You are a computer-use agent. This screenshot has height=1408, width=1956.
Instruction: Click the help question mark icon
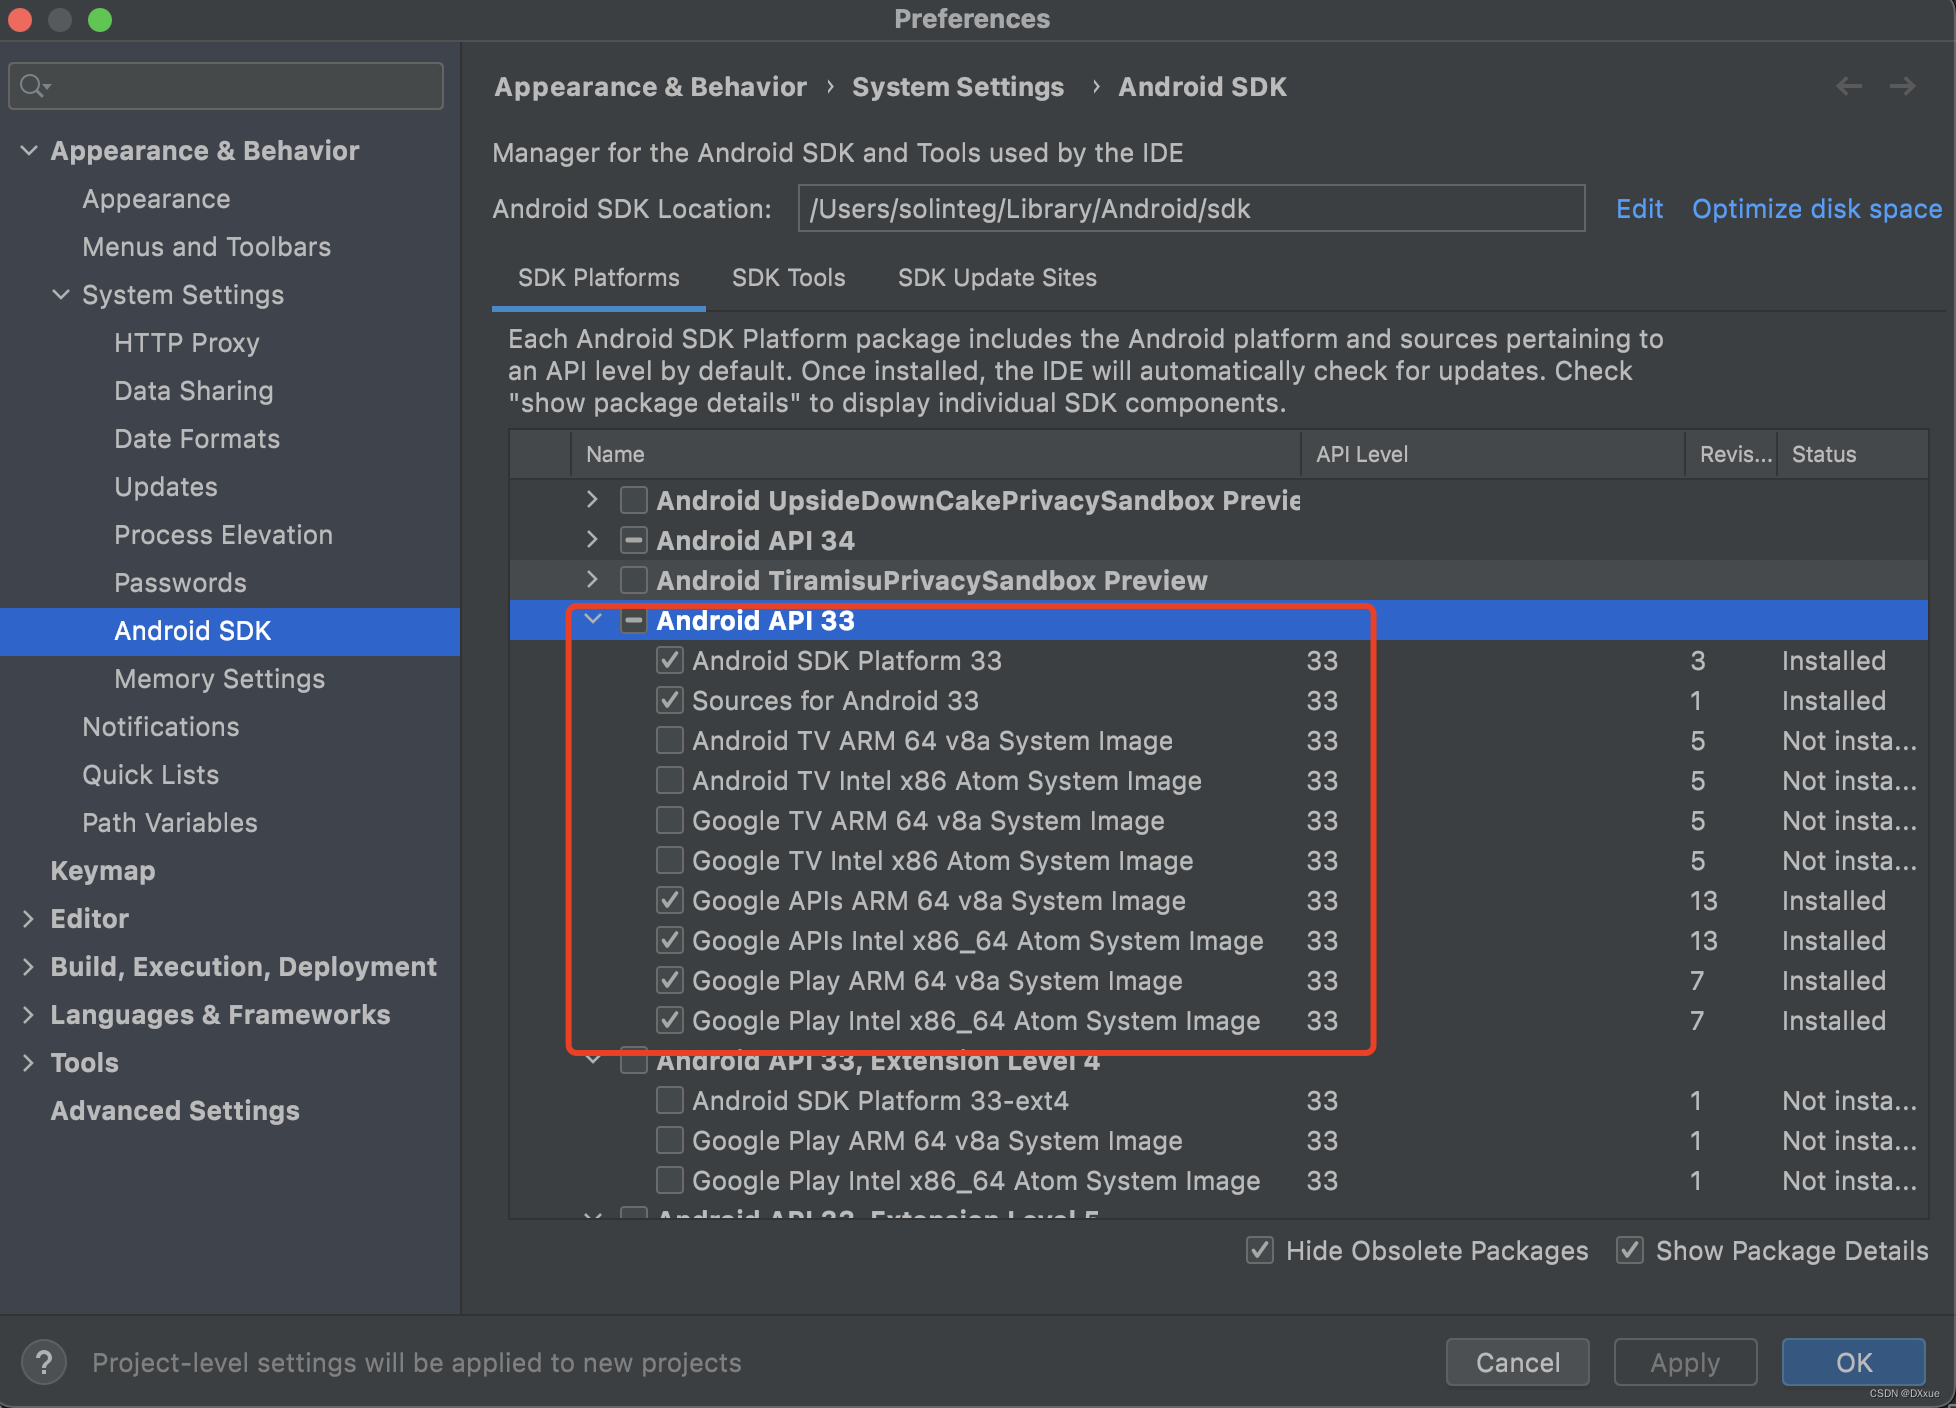43,1362
